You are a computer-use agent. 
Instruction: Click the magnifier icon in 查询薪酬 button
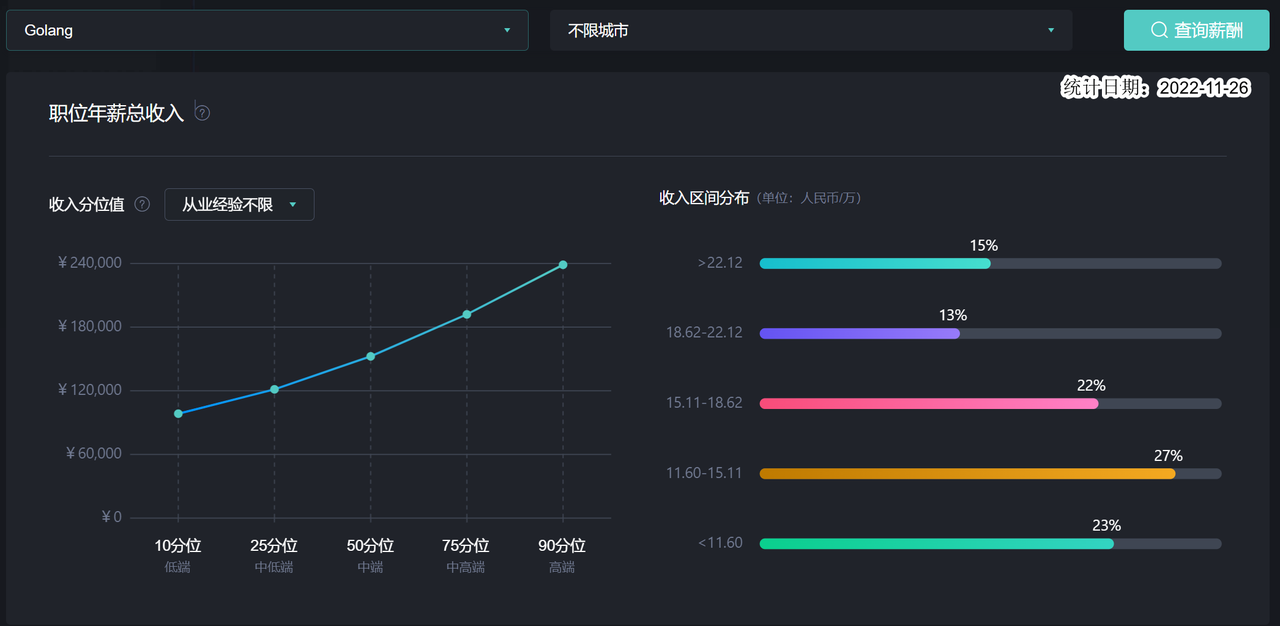pos(1159,30)
